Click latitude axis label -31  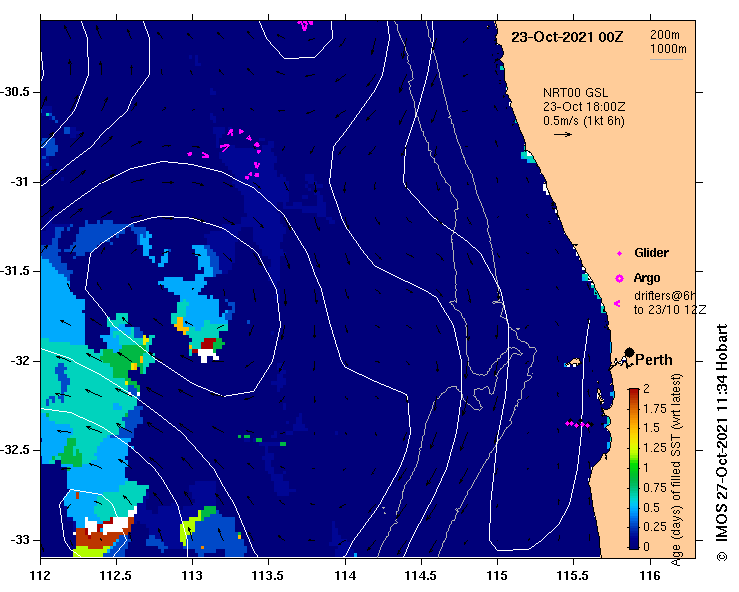pos(20,181)
